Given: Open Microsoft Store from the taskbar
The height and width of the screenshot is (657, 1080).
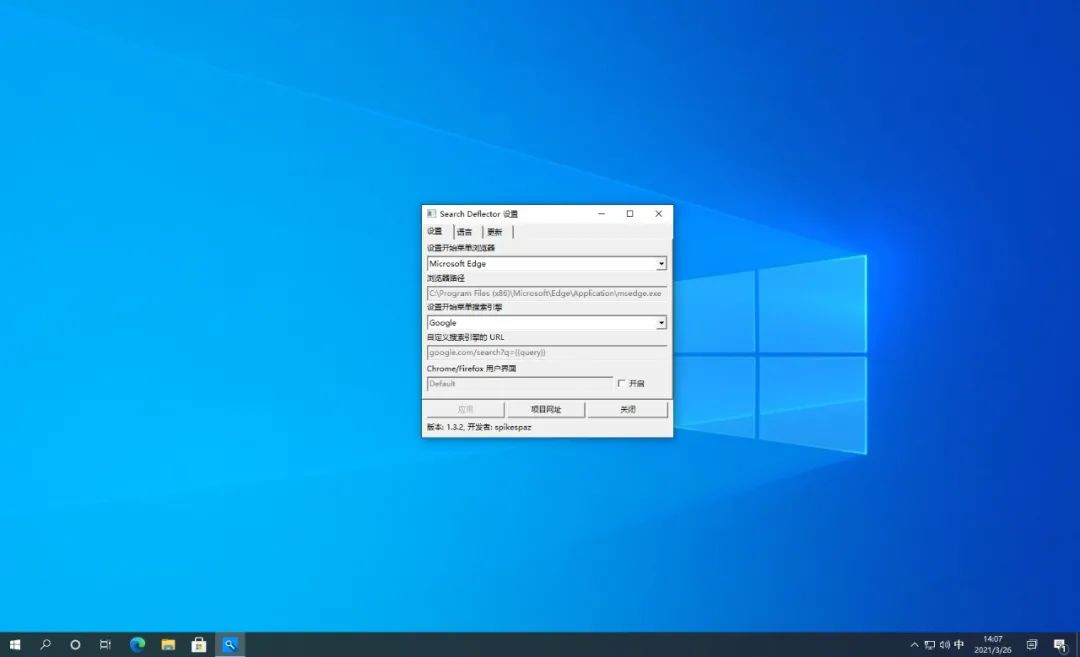Looking at the screenshot, I should [x=198, y=645].
